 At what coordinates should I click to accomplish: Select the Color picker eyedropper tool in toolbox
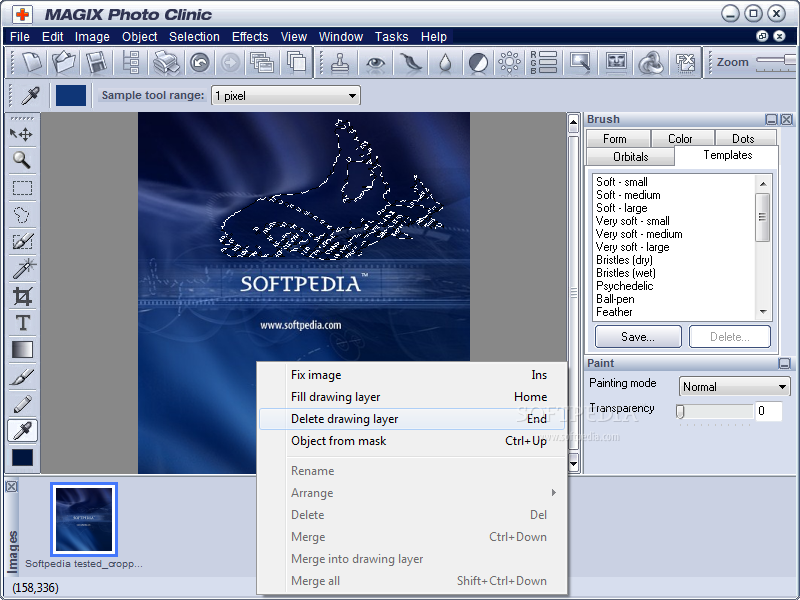[22, 431]
